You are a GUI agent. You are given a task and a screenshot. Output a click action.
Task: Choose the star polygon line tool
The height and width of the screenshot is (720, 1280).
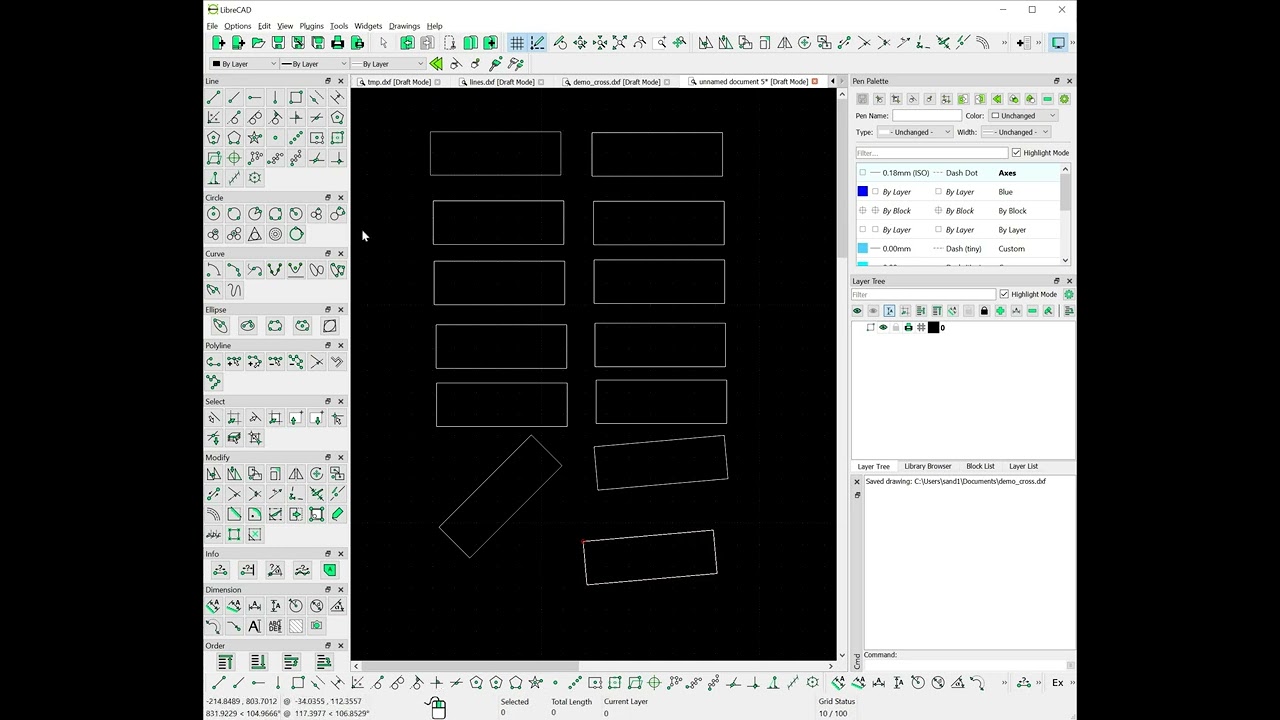click(x=254, y=138)
